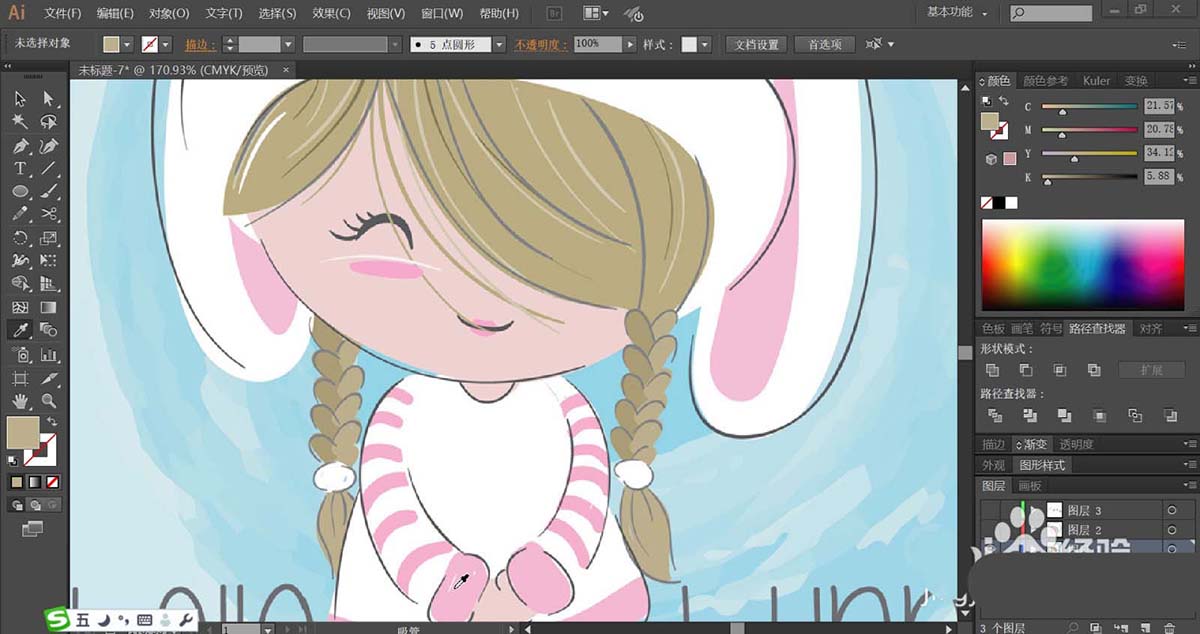Select the Ellipse shape tool

tap(20, 191)
